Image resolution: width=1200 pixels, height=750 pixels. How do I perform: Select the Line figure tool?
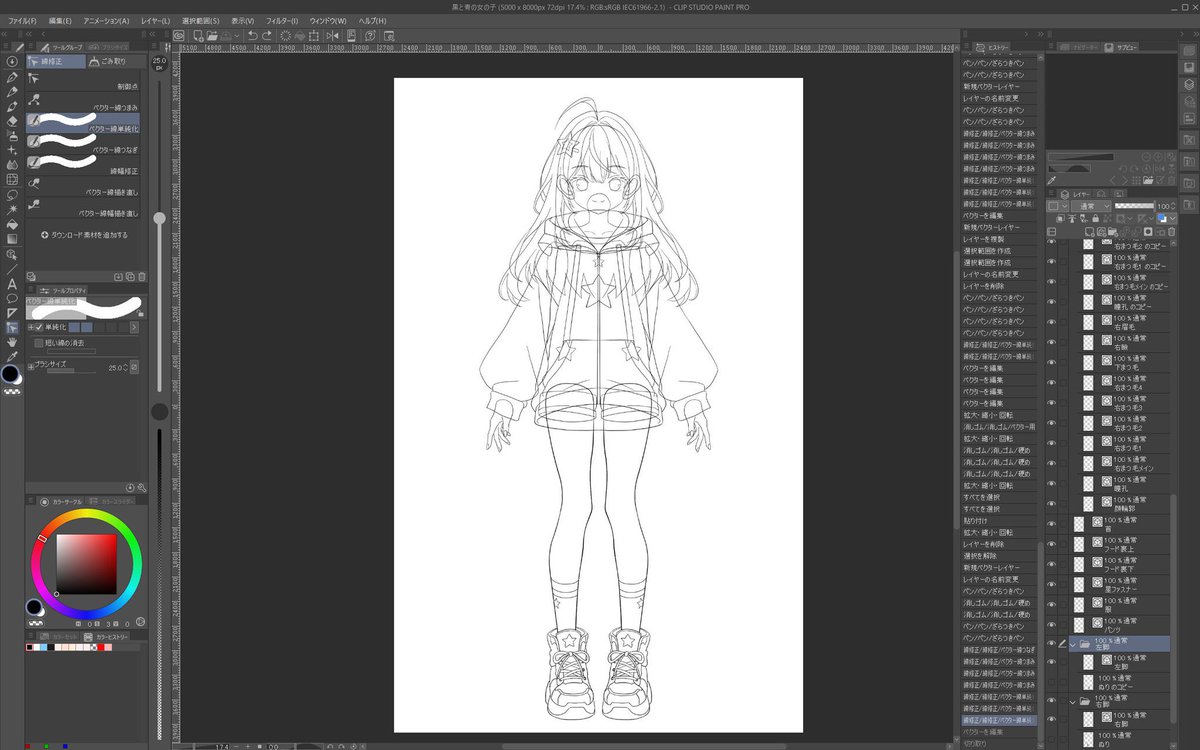point(12,269)
